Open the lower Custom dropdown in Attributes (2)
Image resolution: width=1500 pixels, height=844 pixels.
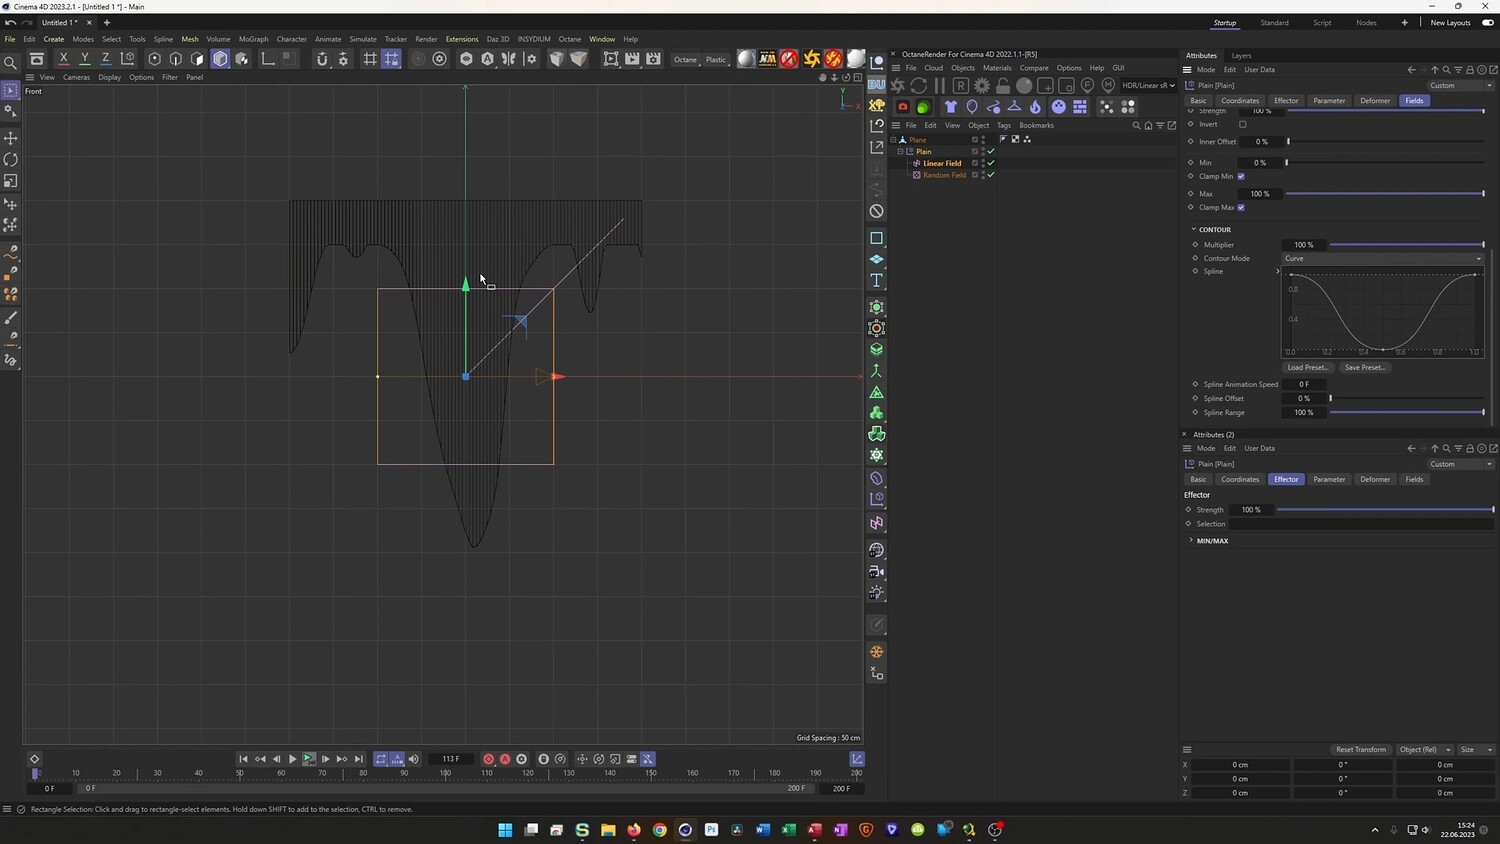point(1460,464)
